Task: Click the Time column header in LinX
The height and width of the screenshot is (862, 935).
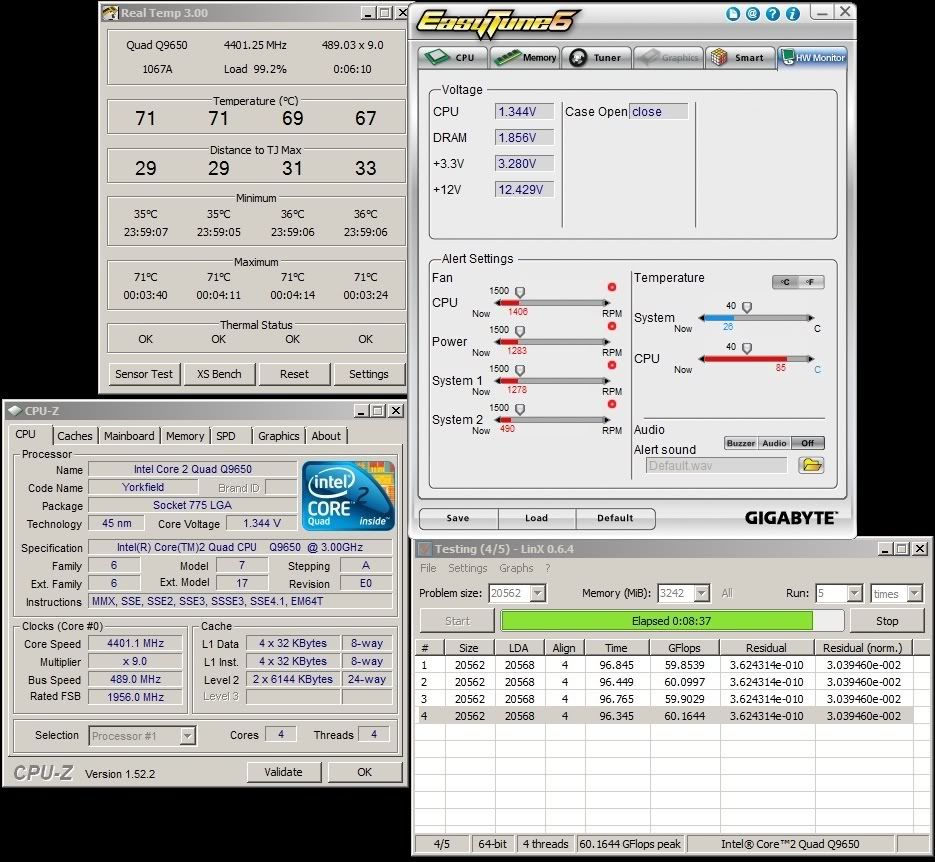Action: pyautogui.click(x=616, y=648)
